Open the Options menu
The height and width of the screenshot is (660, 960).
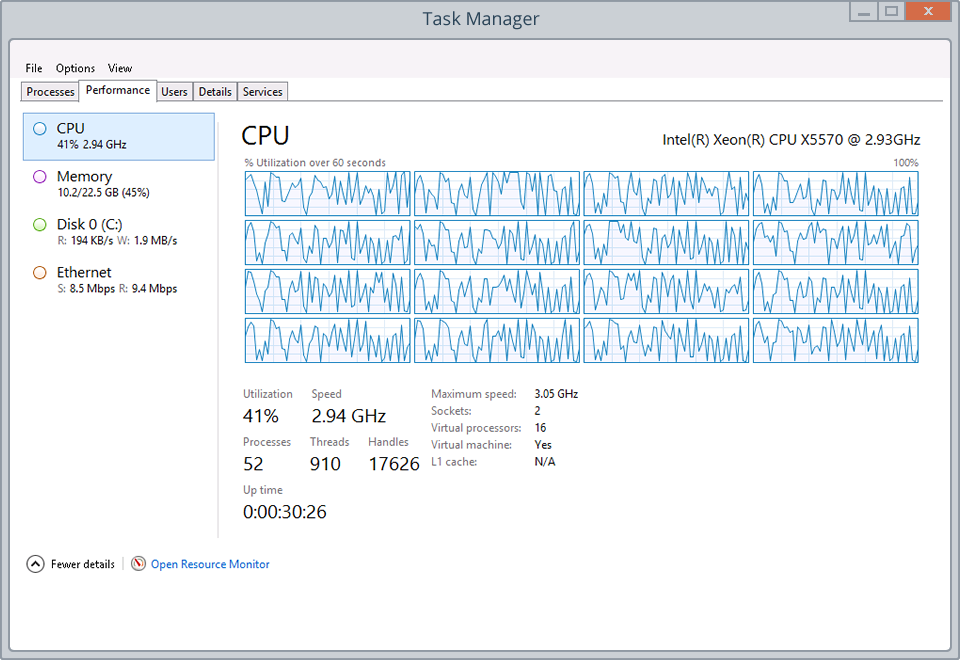(75, 68)
